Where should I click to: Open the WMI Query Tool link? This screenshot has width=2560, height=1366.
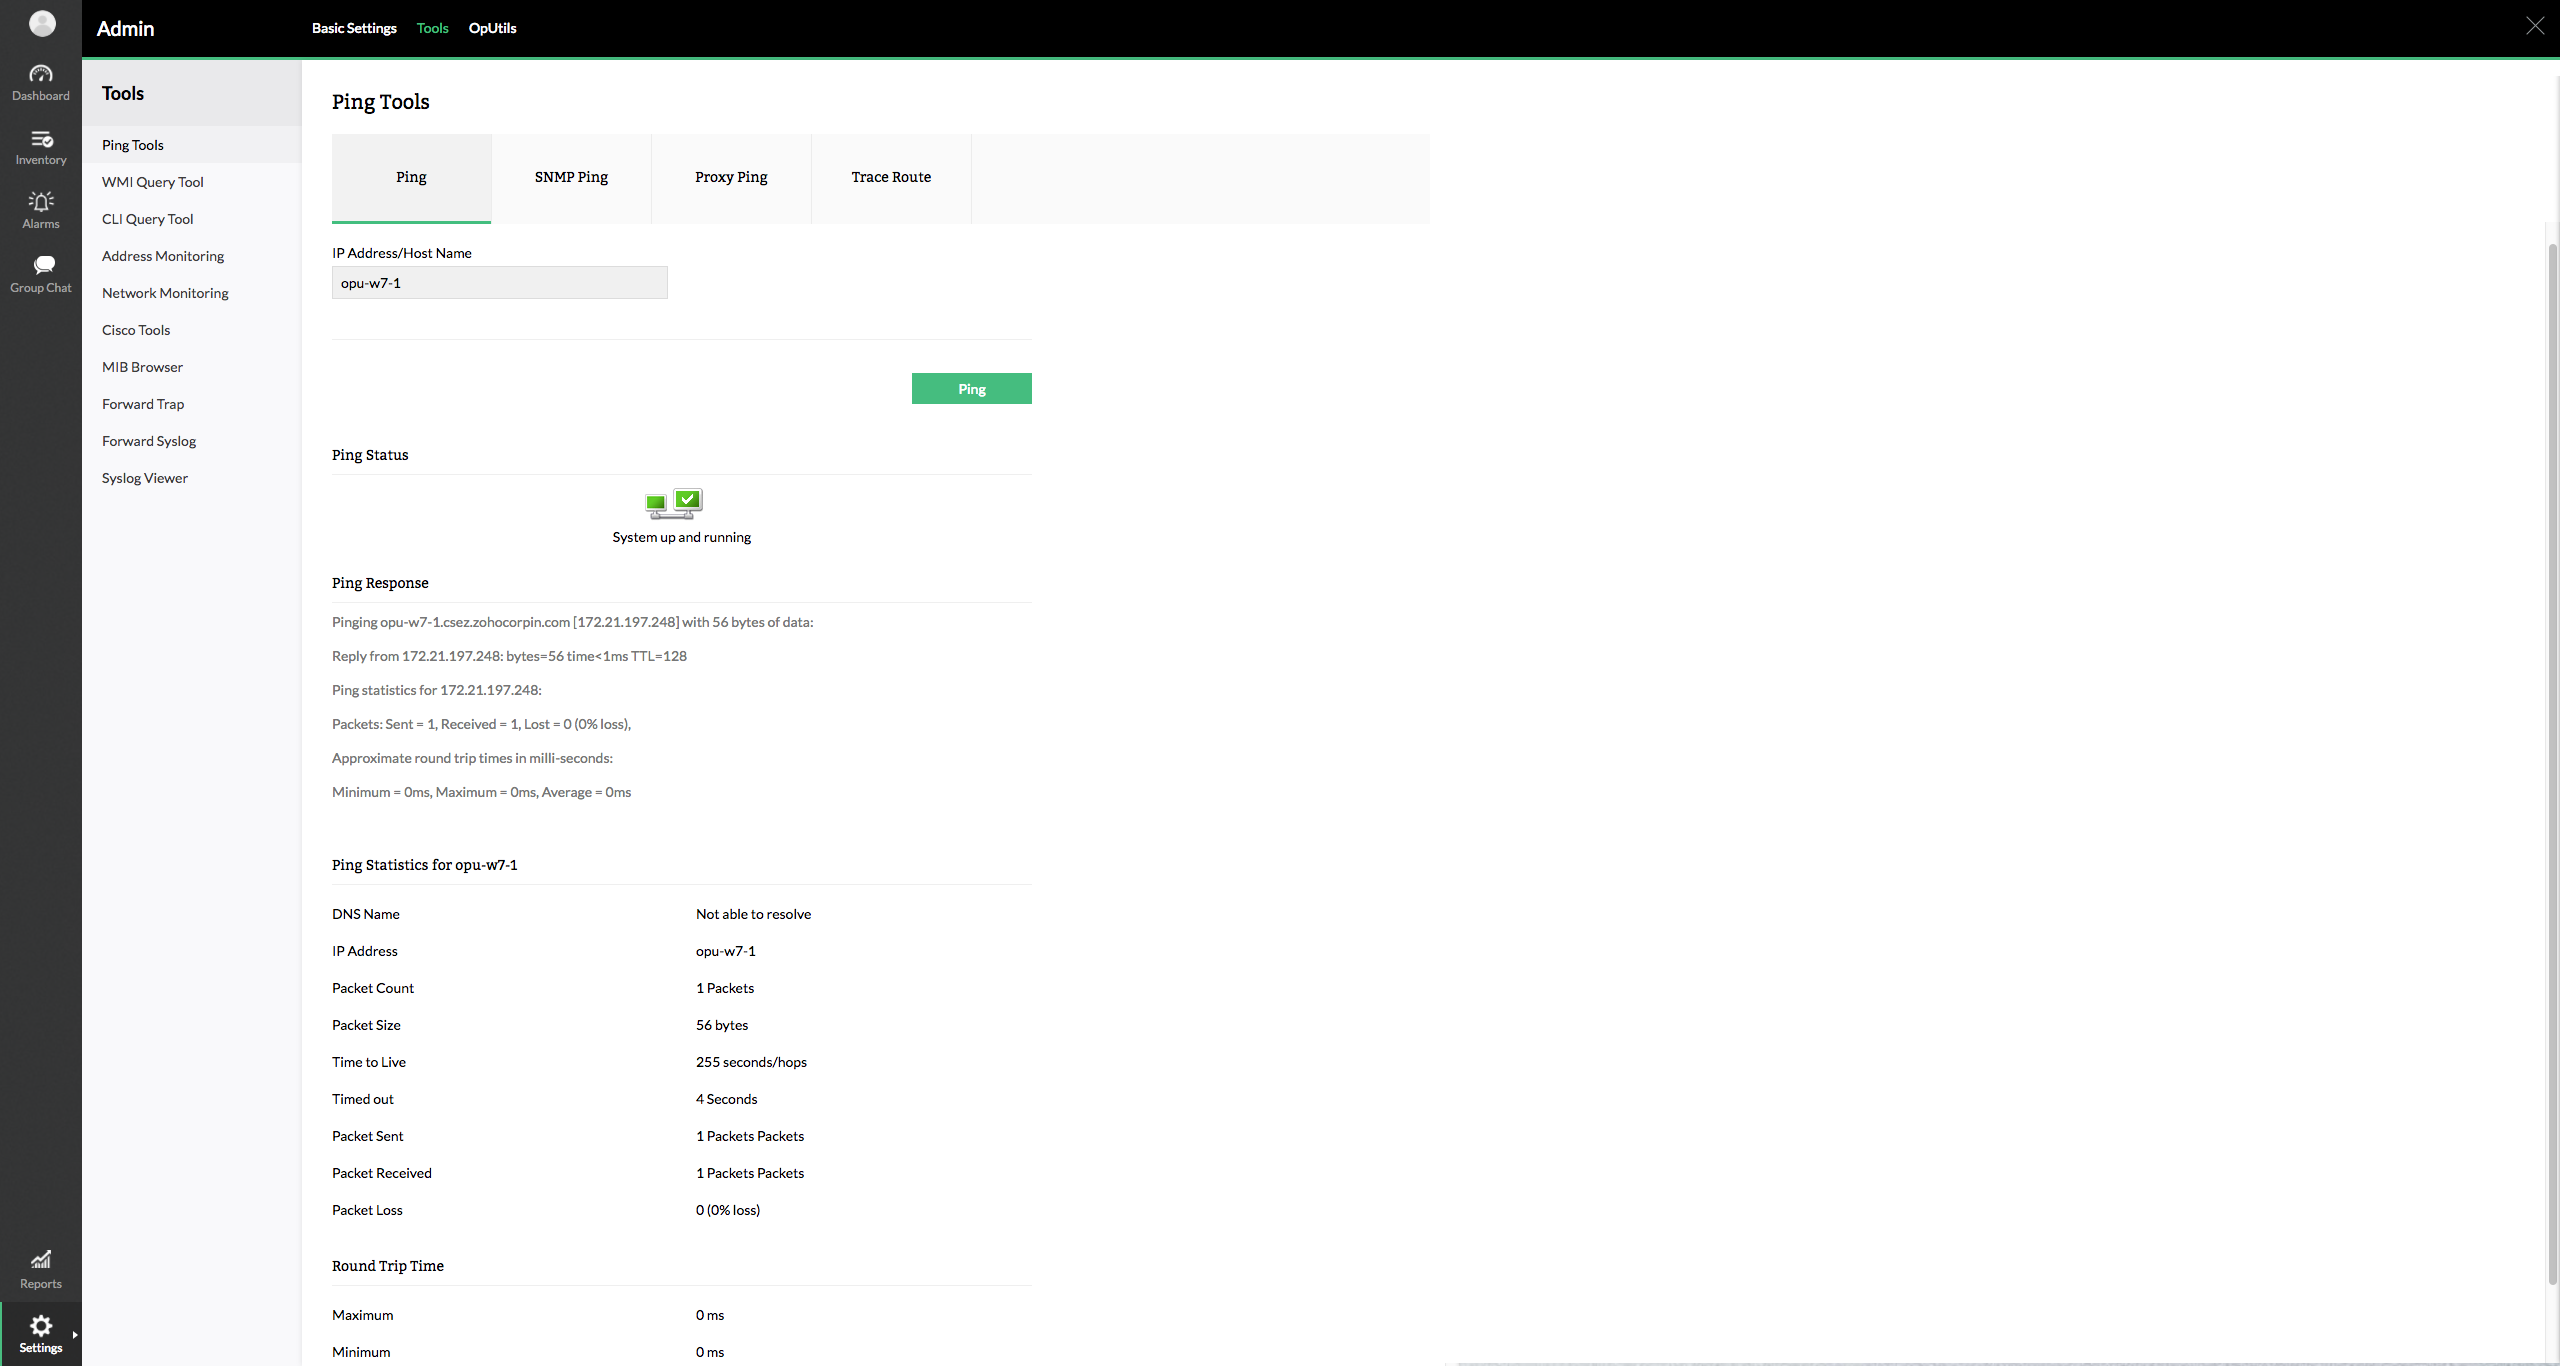[152, 182]
